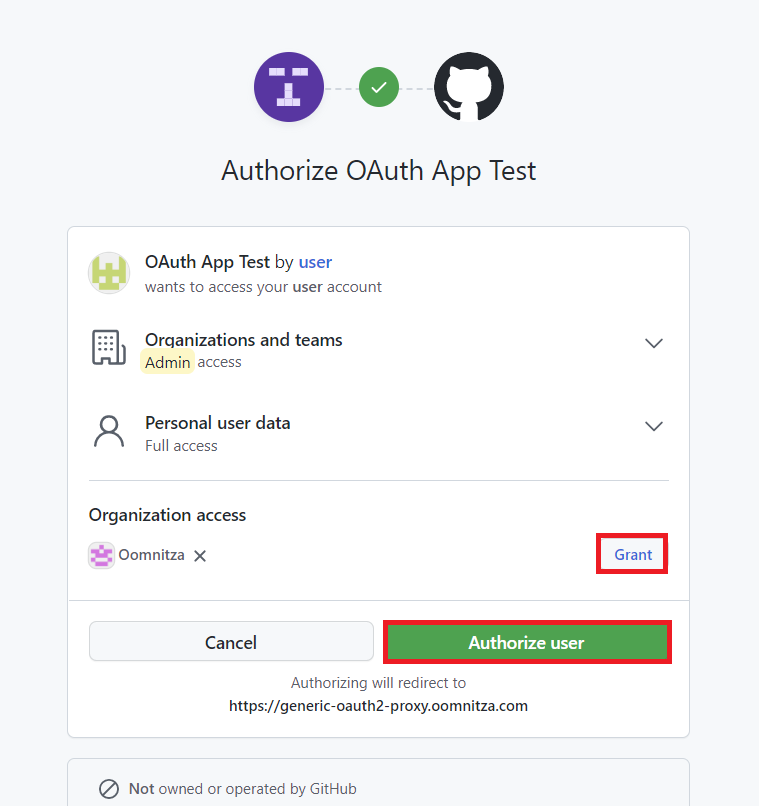The width and height of the screenshot is (759, 806).
Task: Grant access to Oomnitza organization
Action: pyautogui.click(x=633, y=555)
